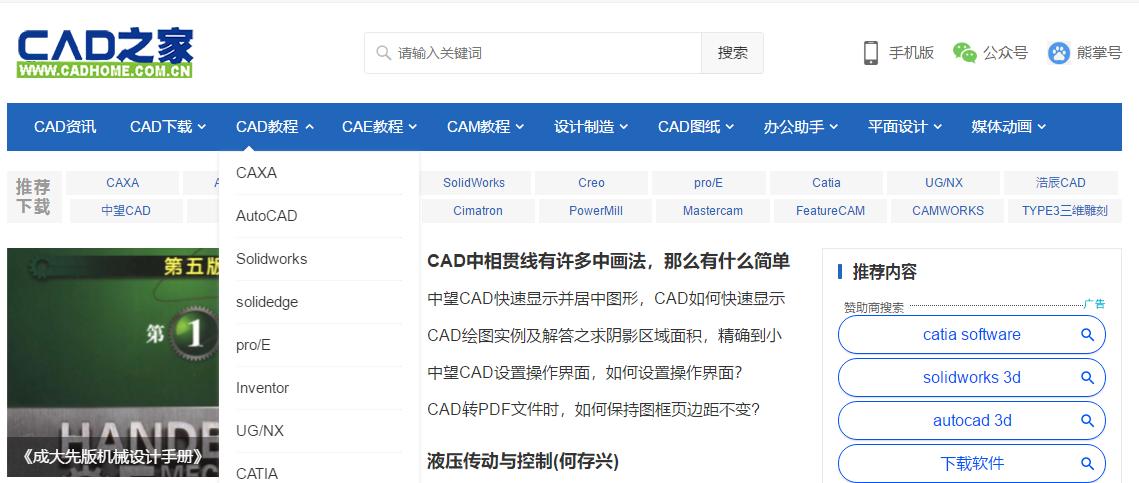
Task: Click the 广告 ad label
Action: pos(1095,304)
